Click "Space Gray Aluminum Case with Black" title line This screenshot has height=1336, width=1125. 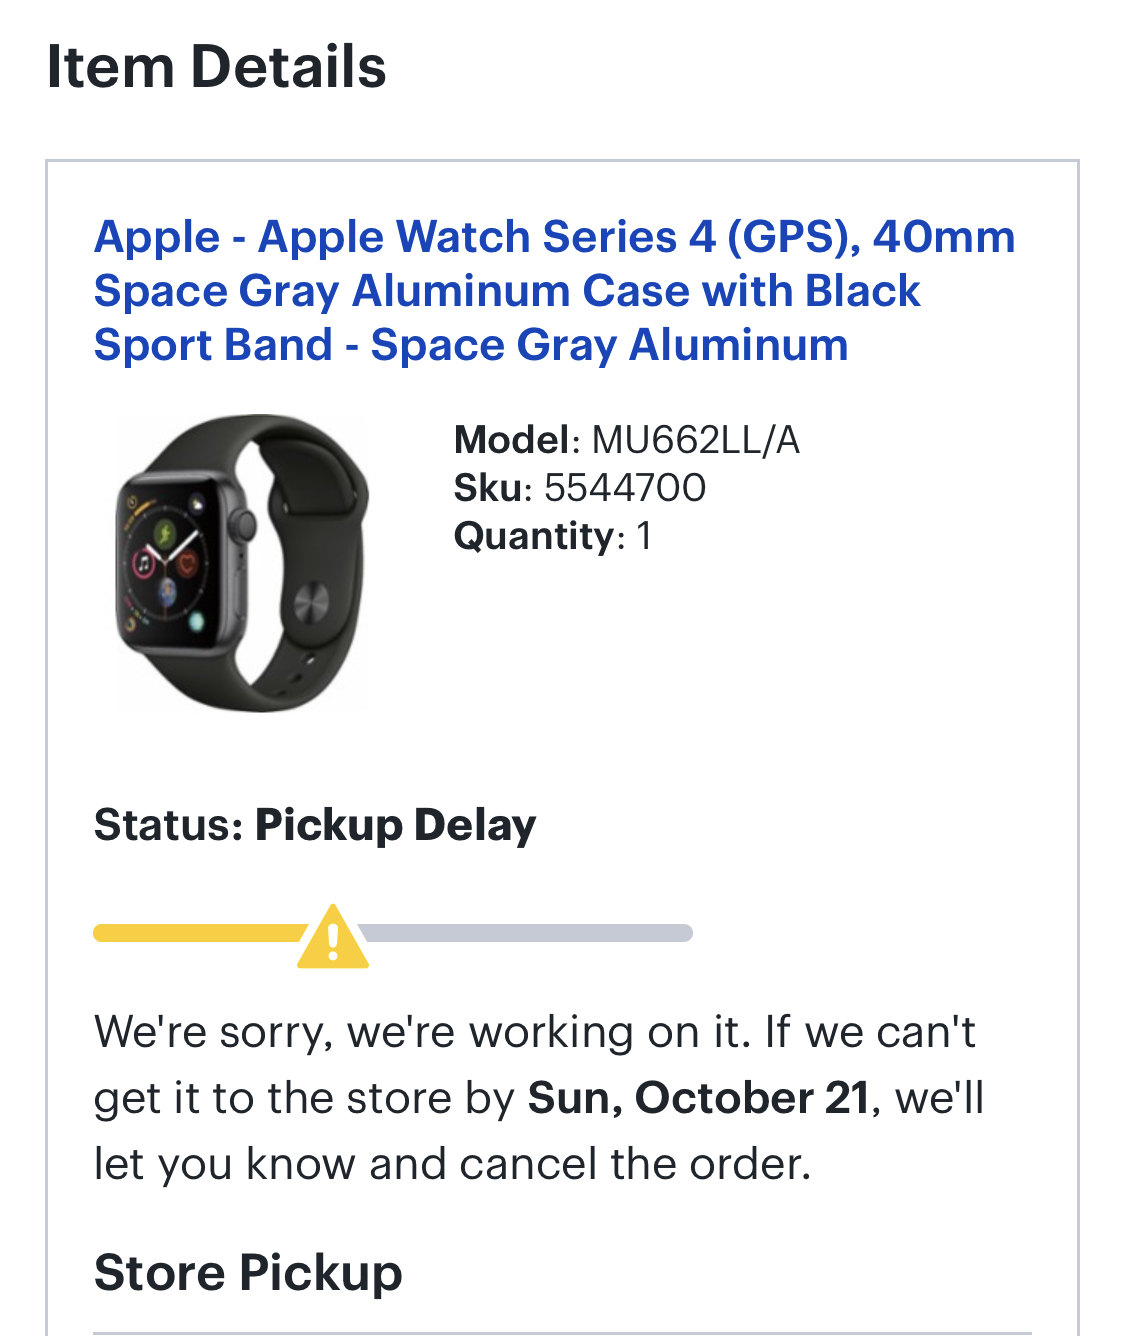507,291
